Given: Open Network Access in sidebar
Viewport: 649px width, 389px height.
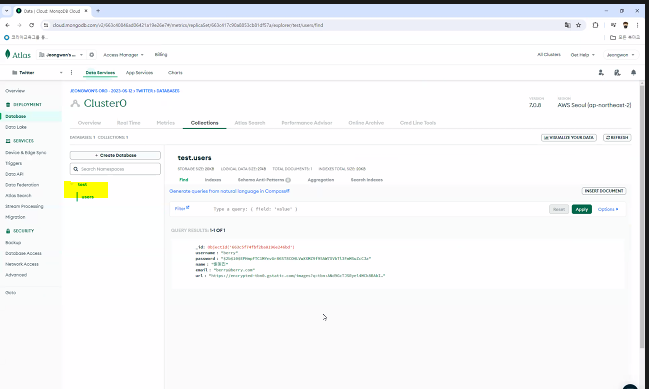Looking at the screenshot, I should pyautogui.click(x=22, y=264).
